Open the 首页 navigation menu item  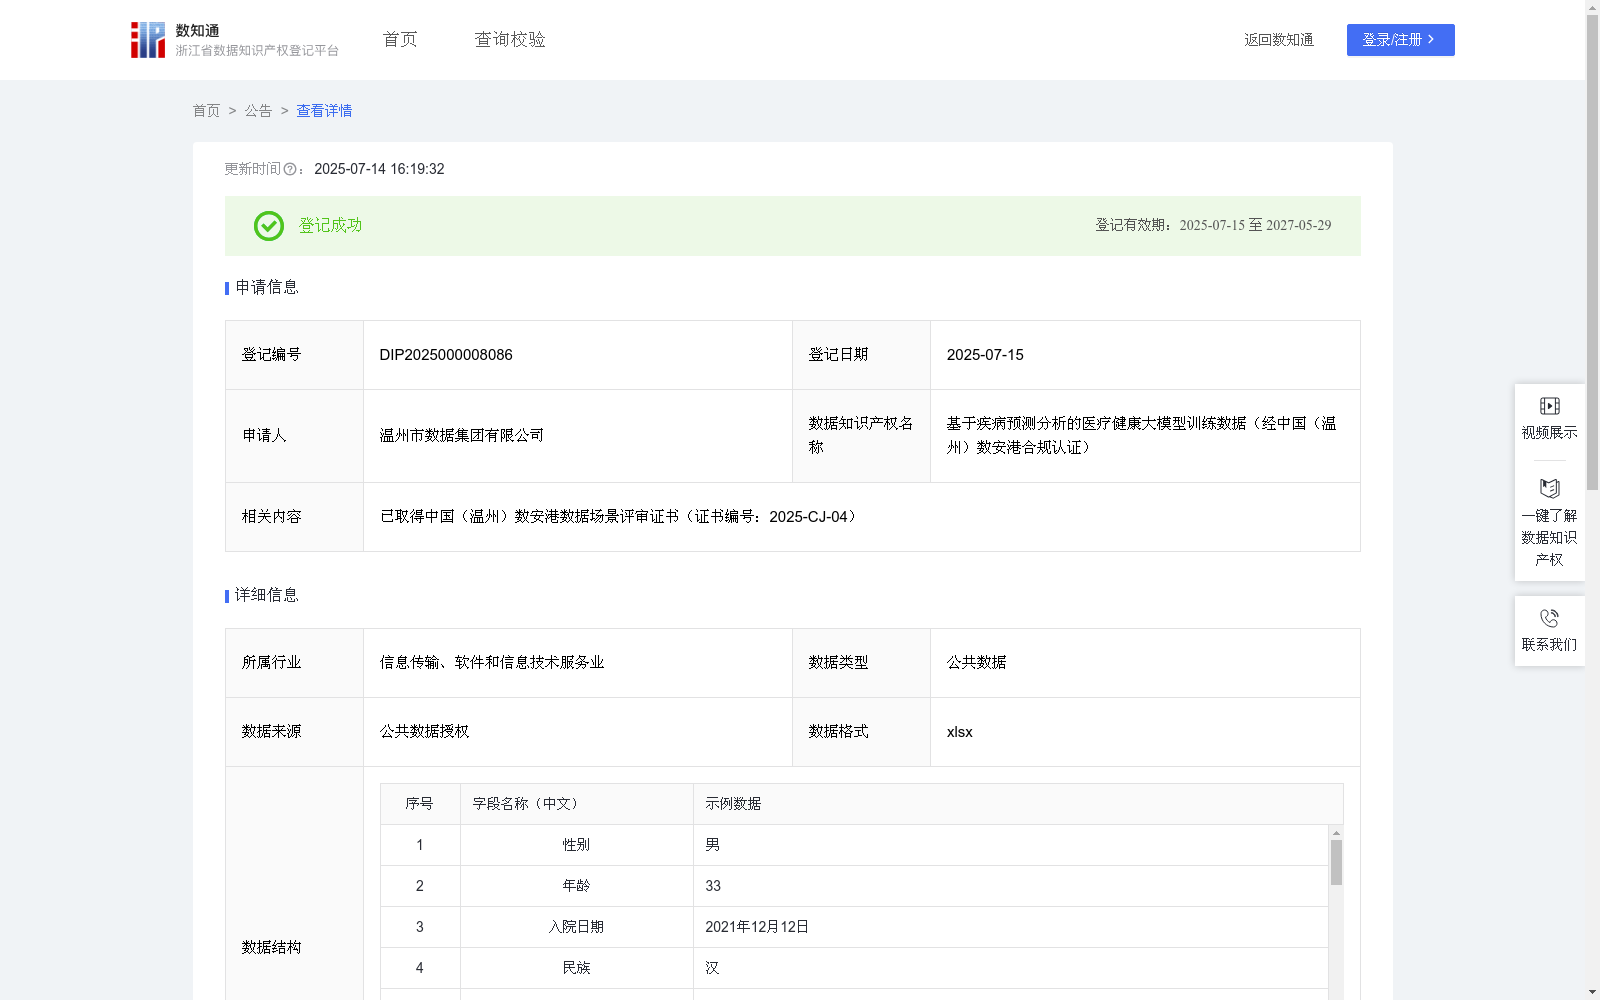tap(400, 40)
